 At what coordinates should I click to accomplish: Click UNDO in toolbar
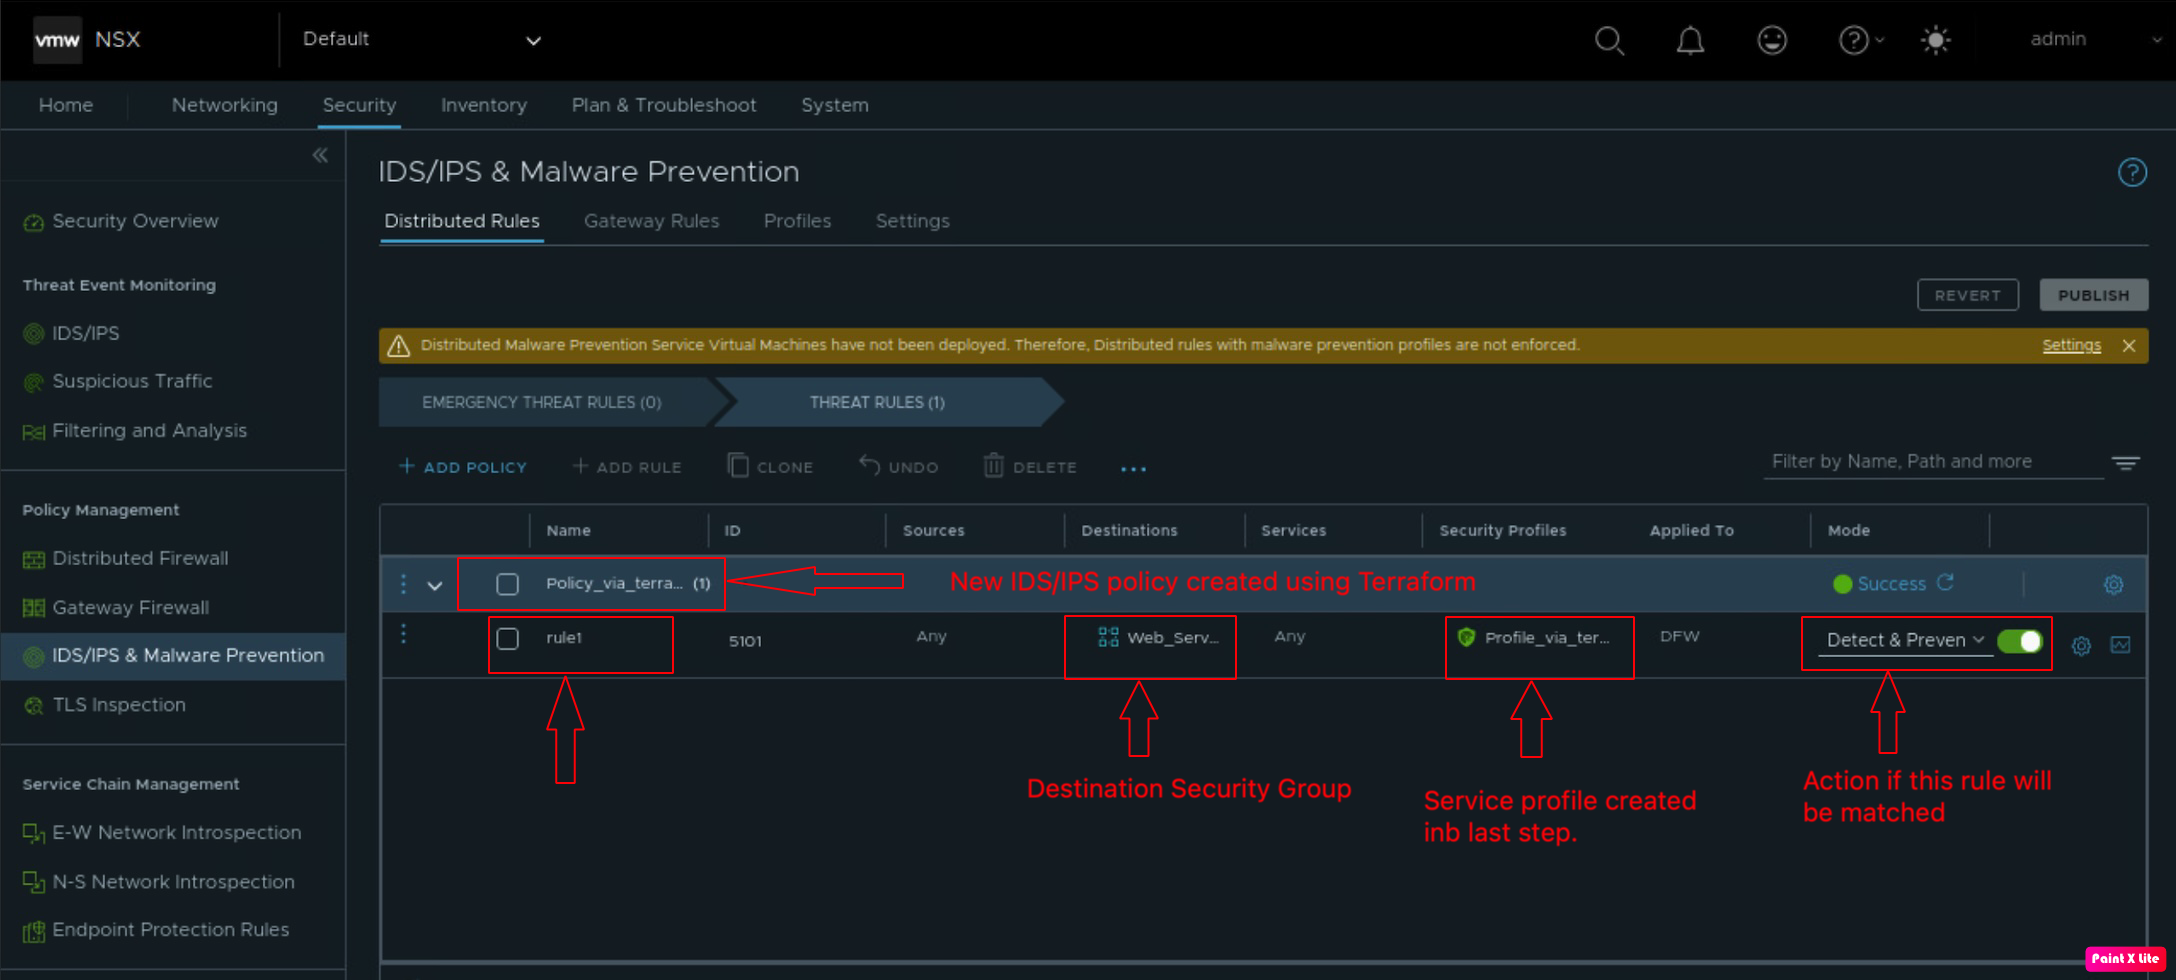click(899, 467)
